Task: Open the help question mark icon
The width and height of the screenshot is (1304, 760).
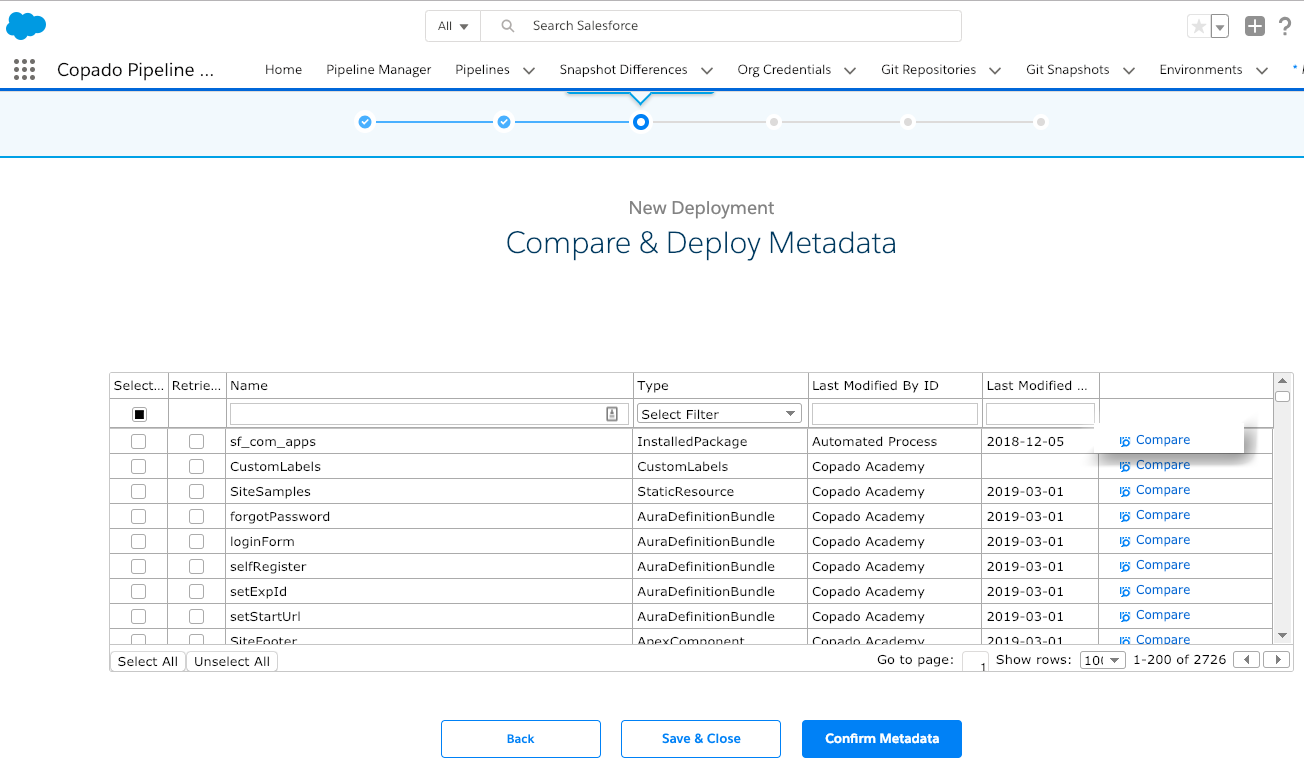Action: [x=1286, y=27]
